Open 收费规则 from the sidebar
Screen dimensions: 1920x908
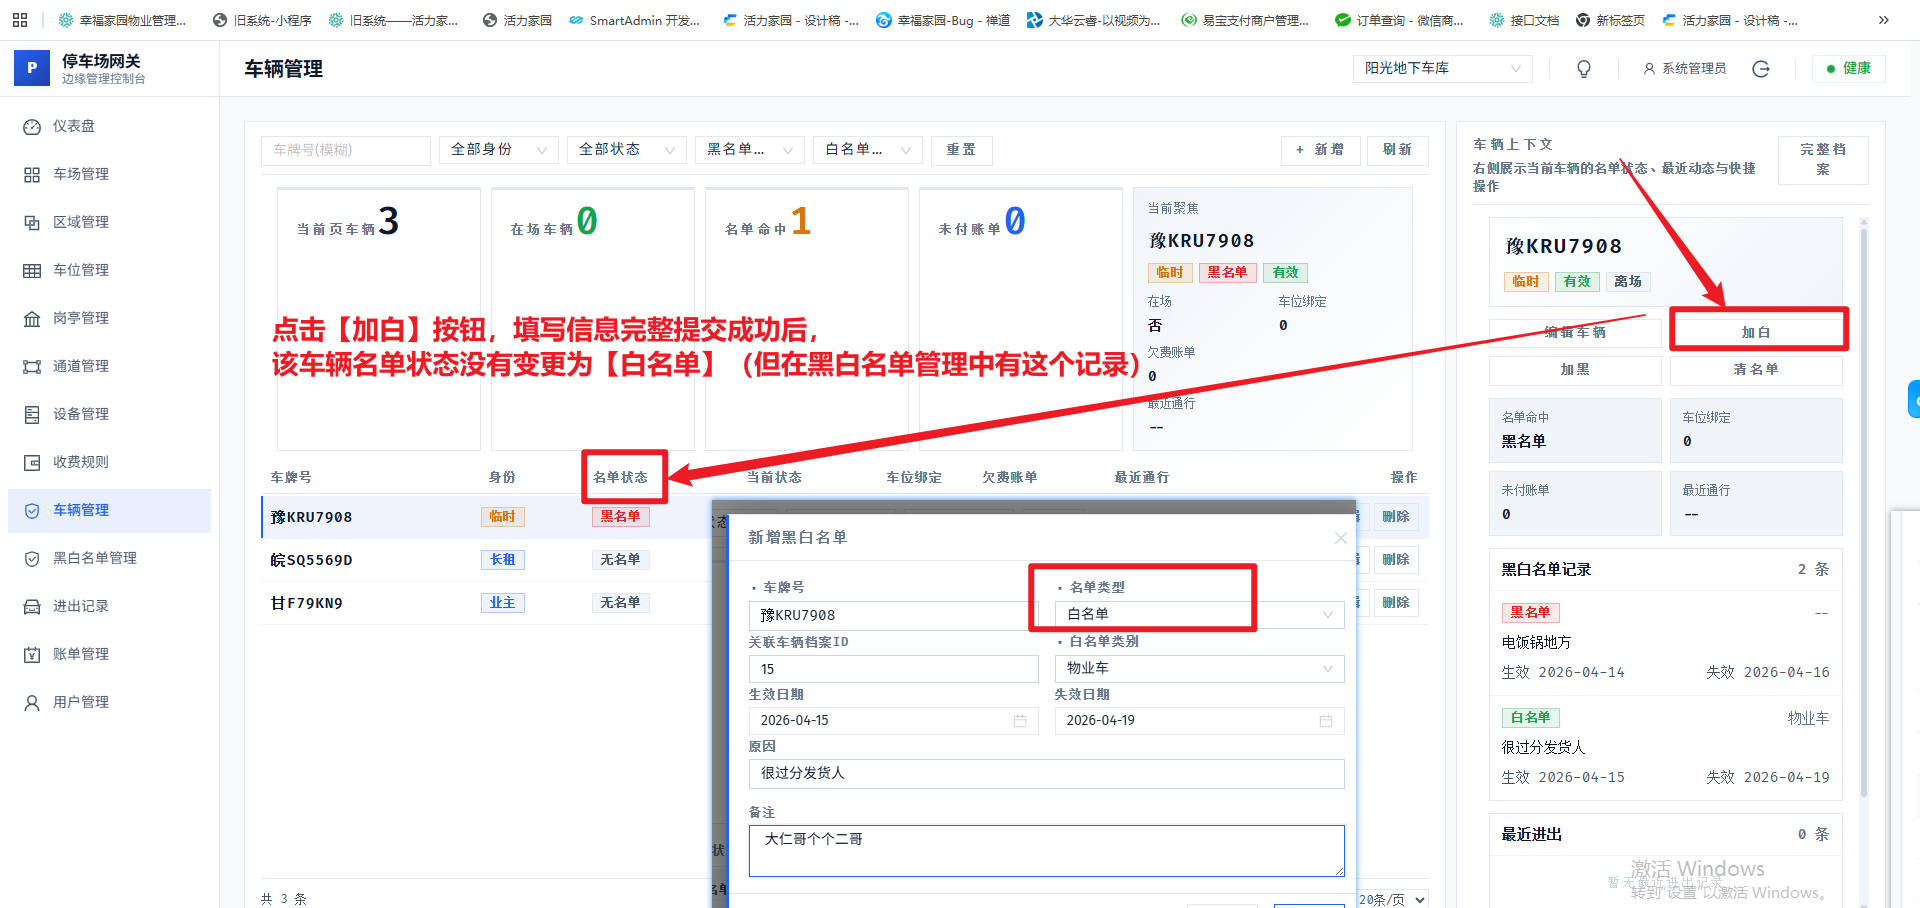(80, 462)
